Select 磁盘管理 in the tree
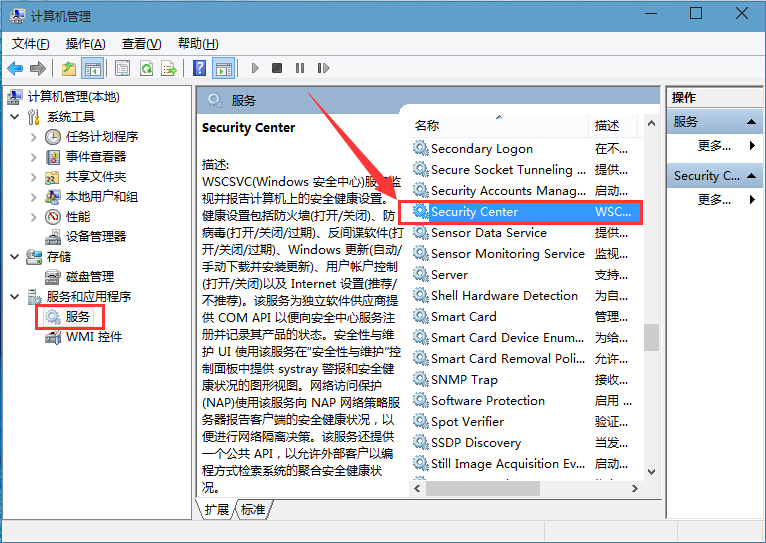766x543 pixels. pos(90,277)
